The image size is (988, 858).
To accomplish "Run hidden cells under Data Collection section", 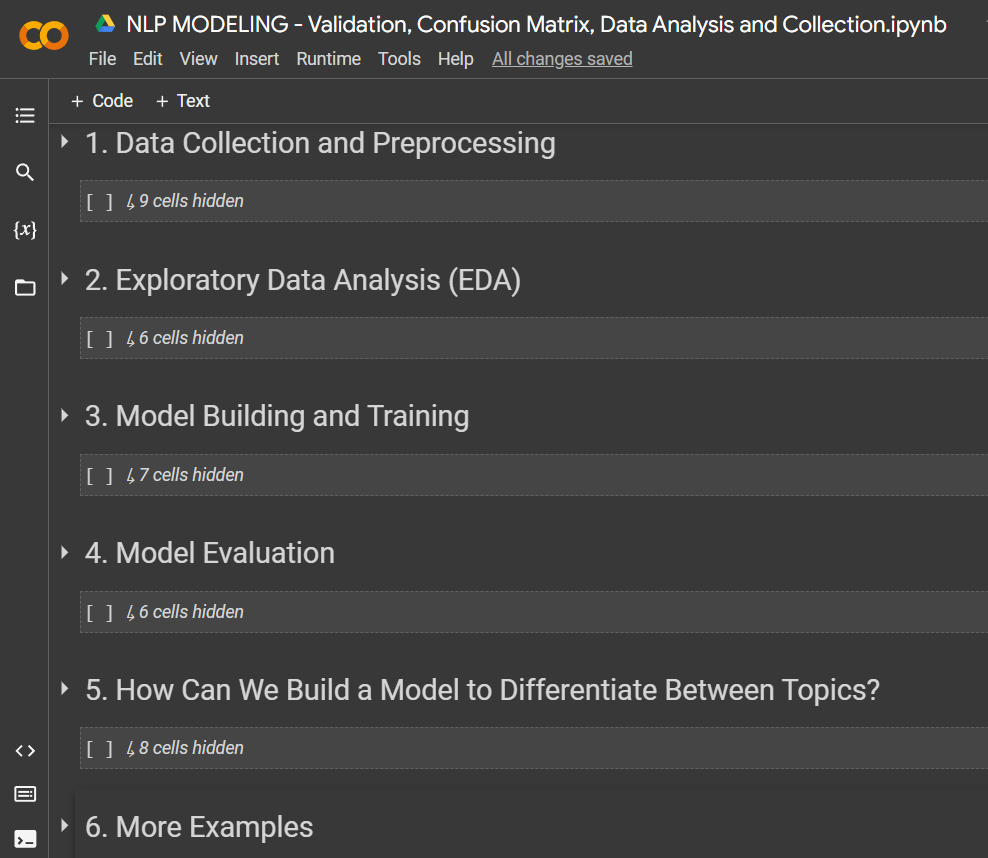I will tap(99, 201).
